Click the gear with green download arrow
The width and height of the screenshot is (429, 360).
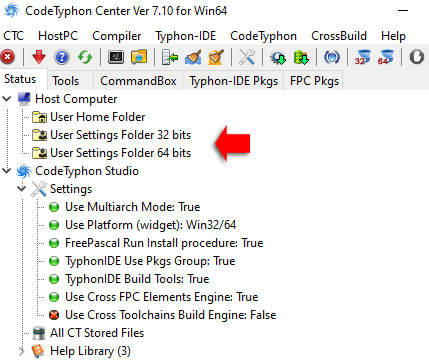point(278,57)
